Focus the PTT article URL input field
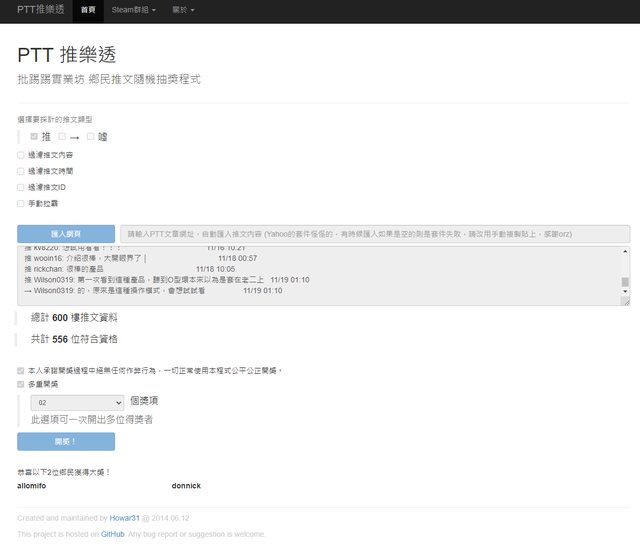640x547 pixels. click(x=375, y=234)
